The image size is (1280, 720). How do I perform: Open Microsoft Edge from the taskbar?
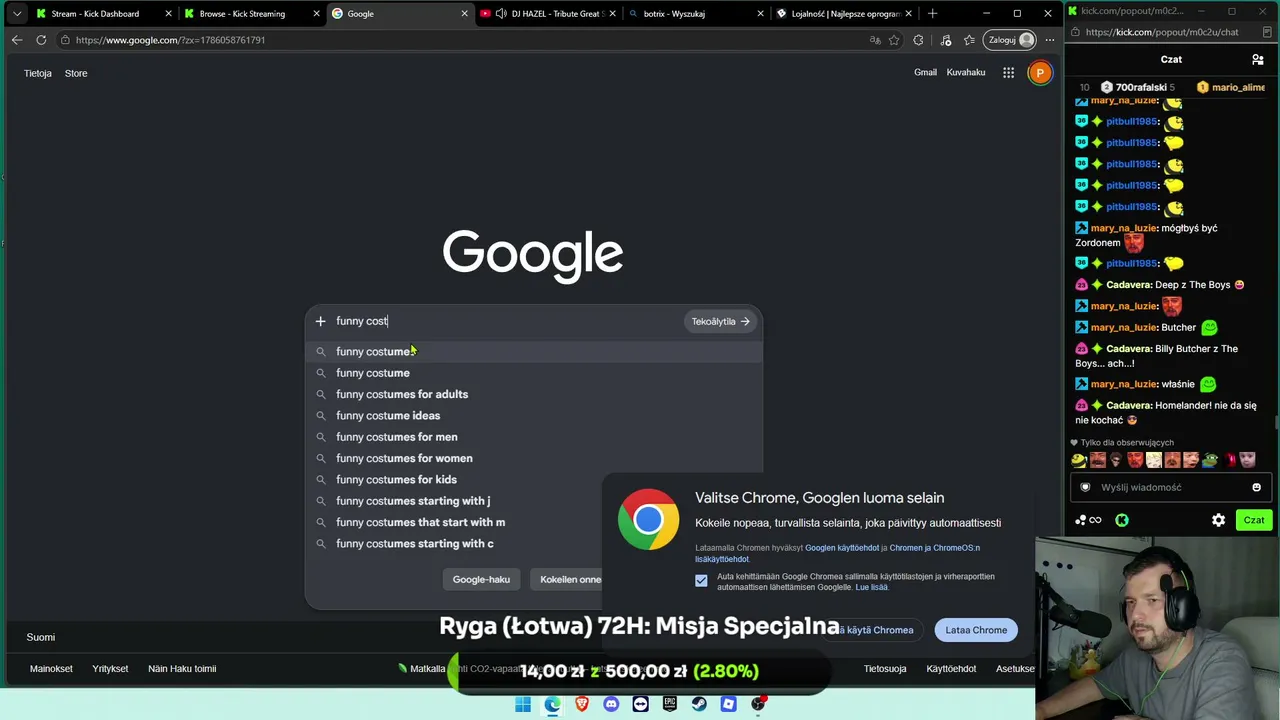552,704
